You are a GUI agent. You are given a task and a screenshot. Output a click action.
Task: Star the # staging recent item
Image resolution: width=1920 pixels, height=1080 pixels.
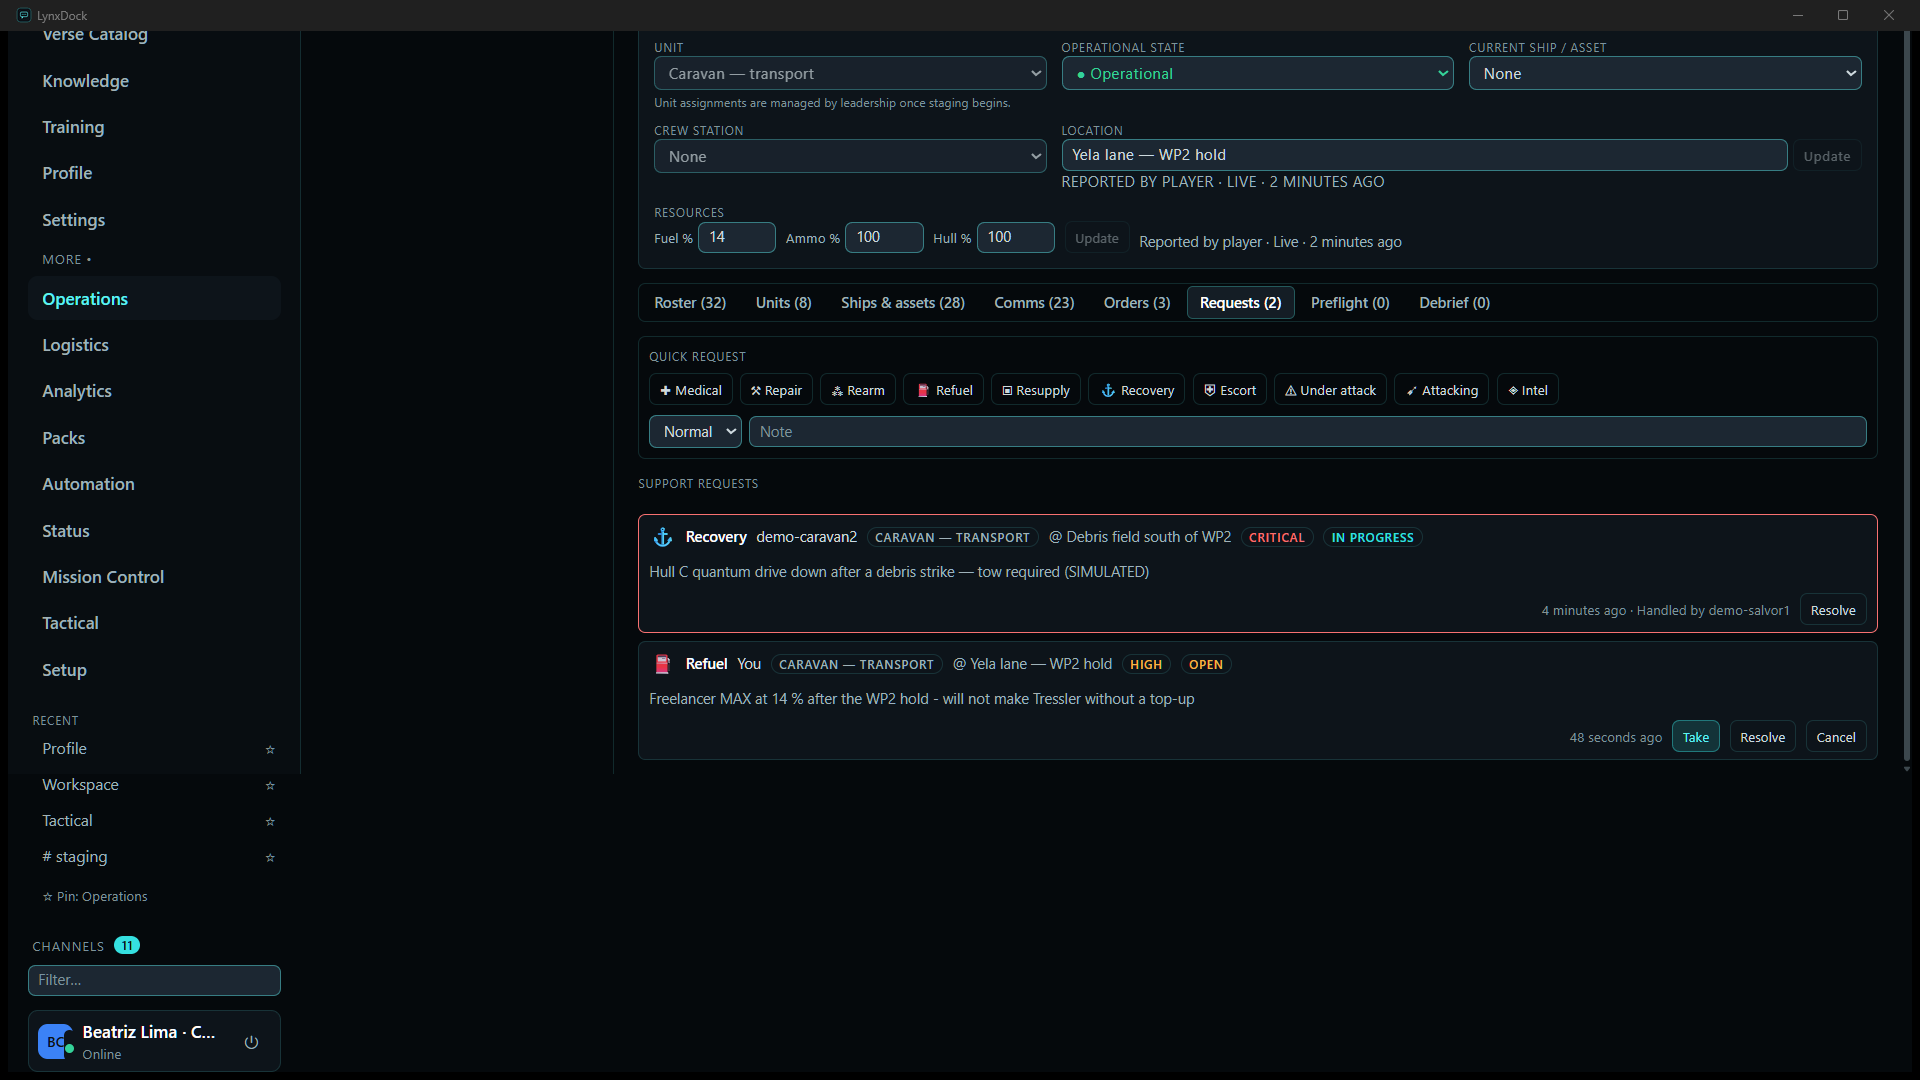click(270, 857)
